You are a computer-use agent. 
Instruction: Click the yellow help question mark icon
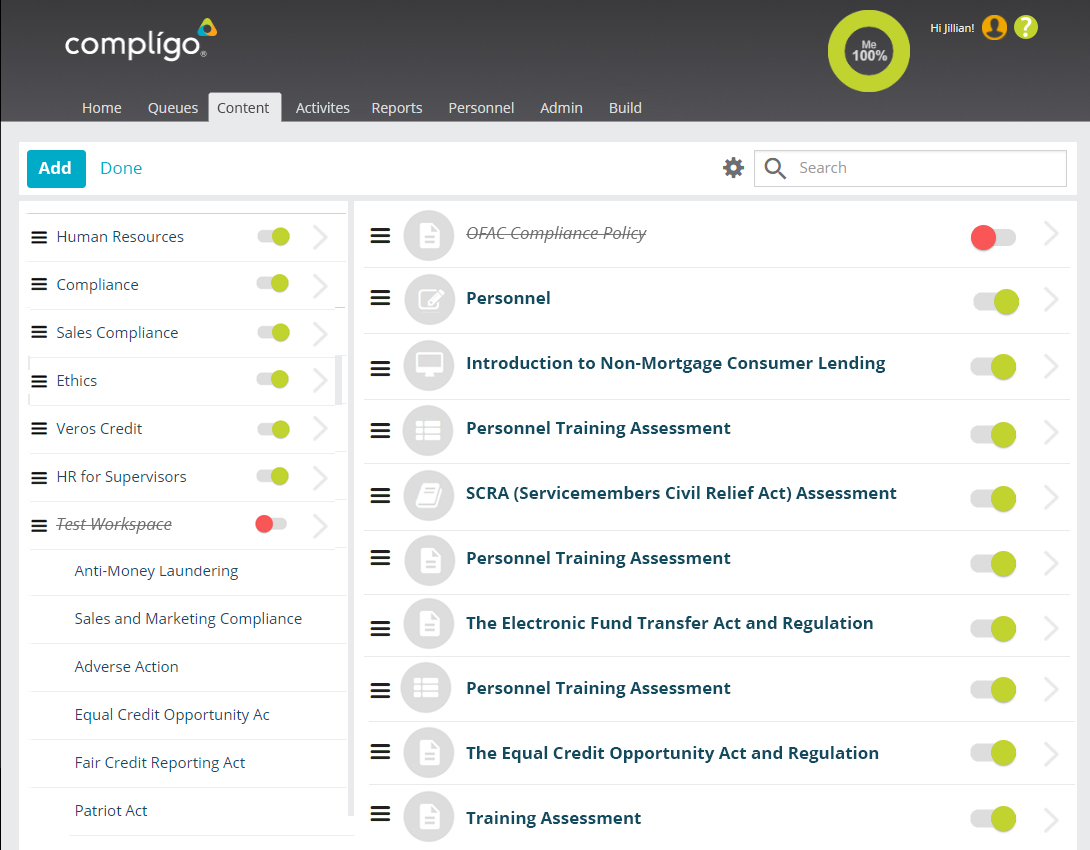point(1026,27)
